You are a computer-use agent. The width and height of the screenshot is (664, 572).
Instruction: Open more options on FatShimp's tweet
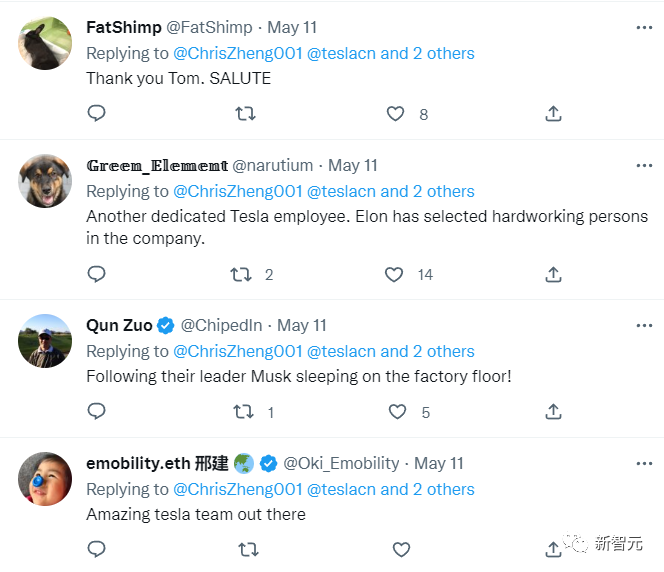(639, 27)
